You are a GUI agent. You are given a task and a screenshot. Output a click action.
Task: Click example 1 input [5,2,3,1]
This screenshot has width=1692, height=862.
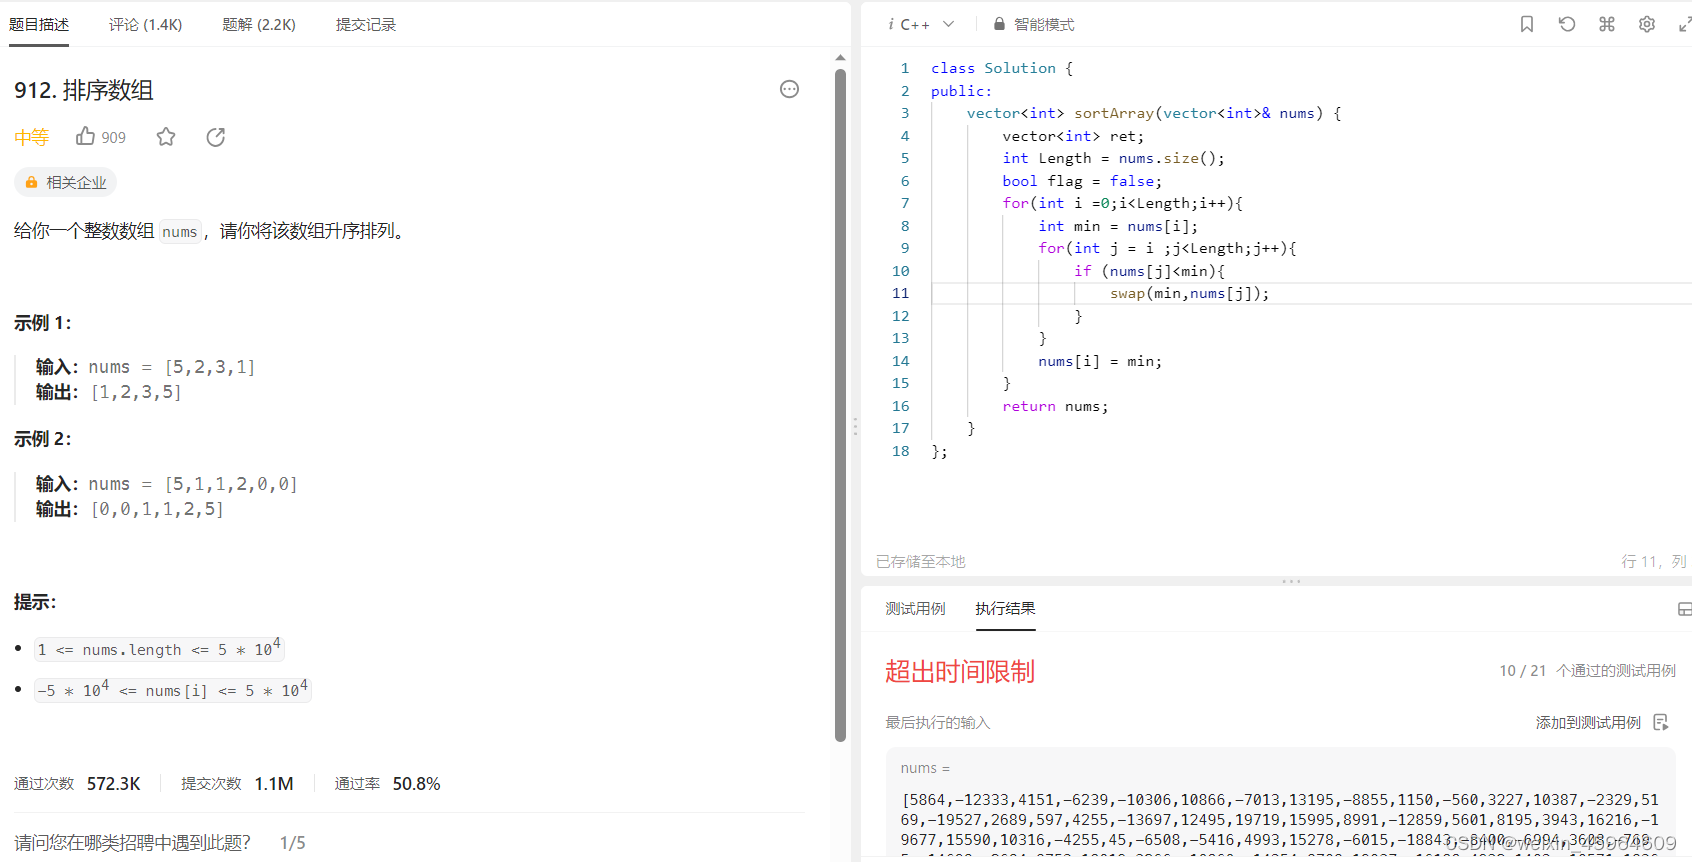[x=210, y=367]
